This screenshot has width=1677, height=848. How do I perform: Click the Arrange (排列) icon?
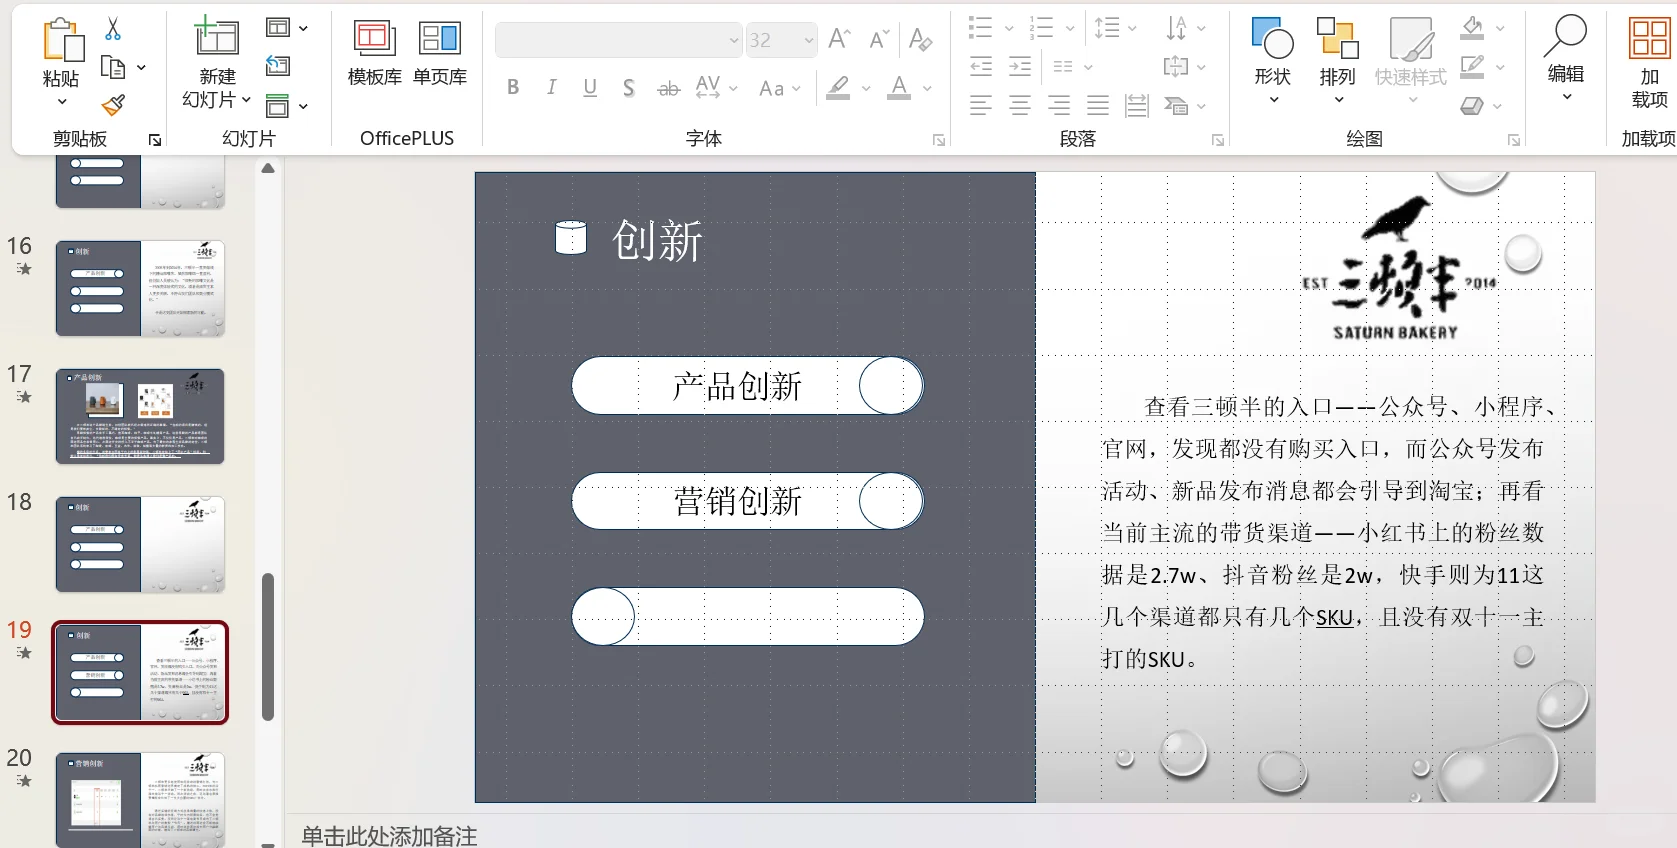coord(1337,38)
